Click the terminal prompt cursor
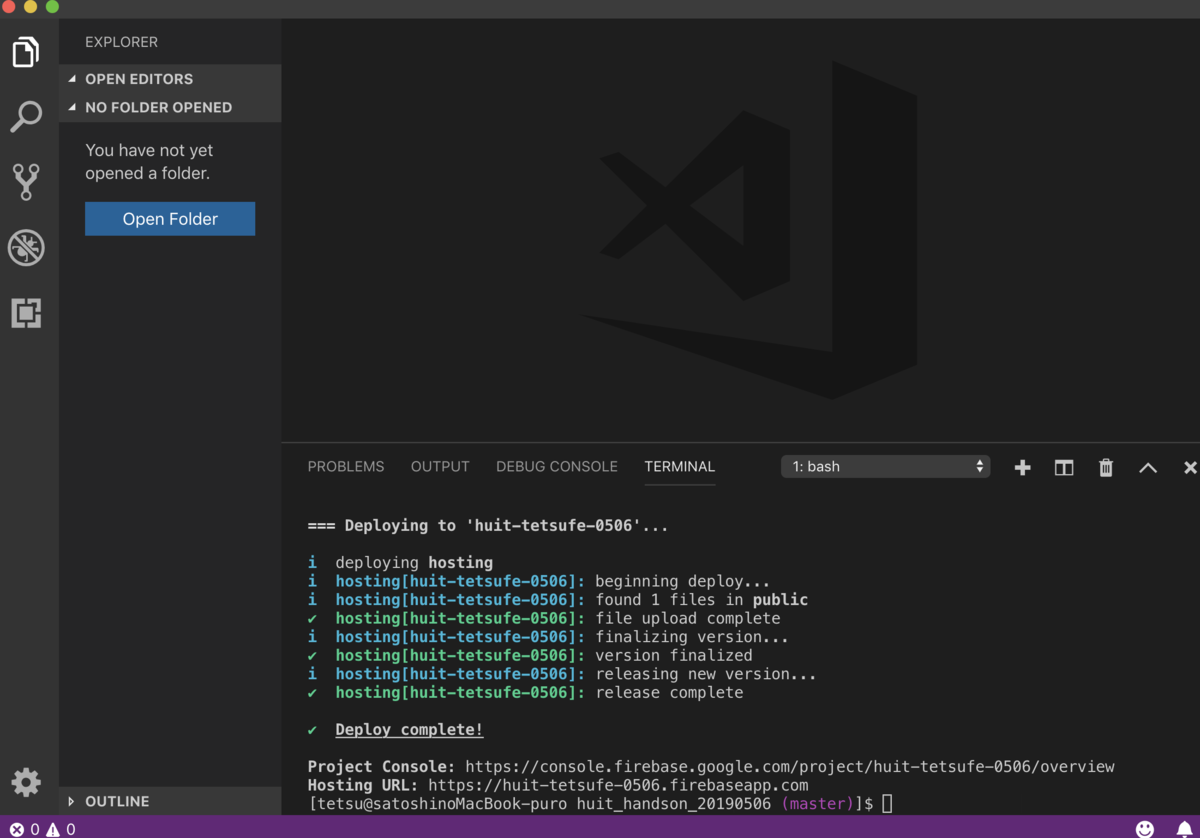Screen dimensions: 1200x838 click(887, 804)
